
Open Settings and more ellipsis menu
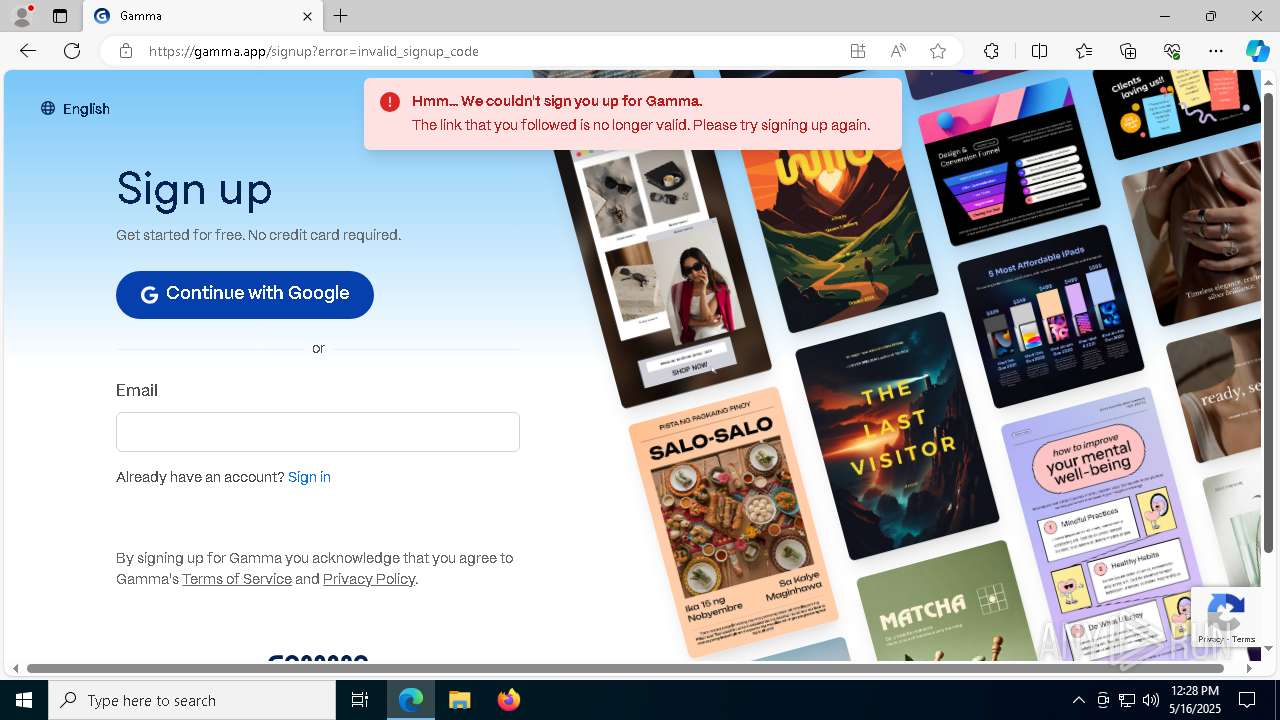point(1216,51)
